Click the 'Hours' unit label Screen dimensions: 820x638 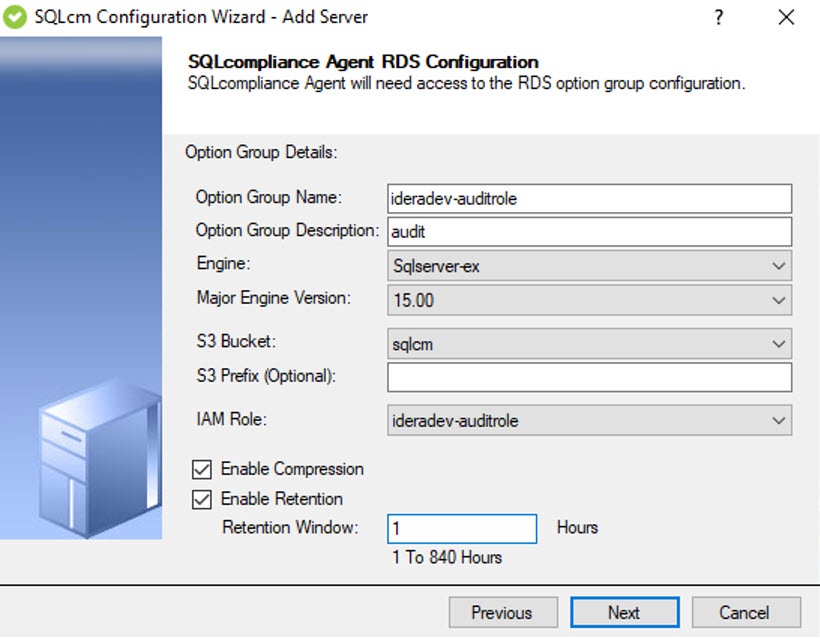[577, 527]
